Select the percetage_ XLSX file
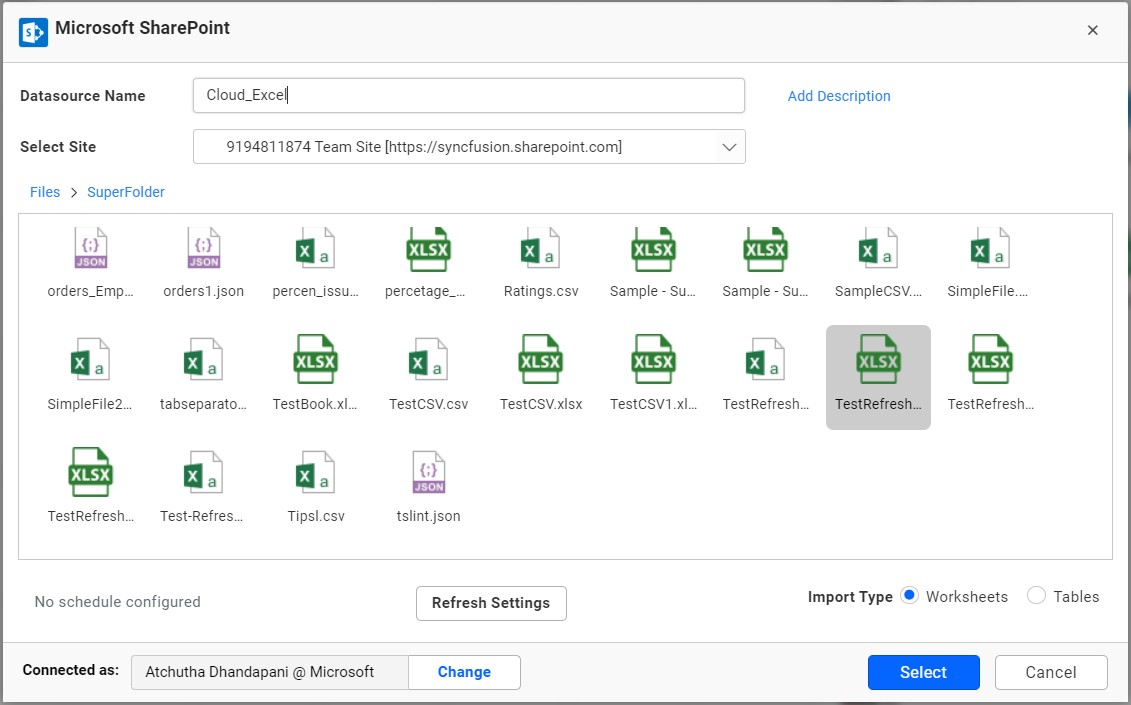 pos(428,263)
